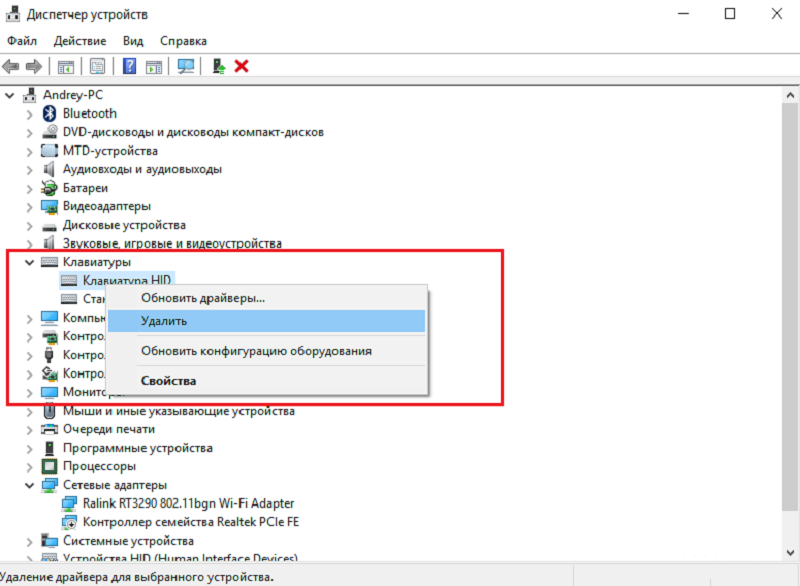Image resolution: width=800 pixels, height=586 pixels.
Task: Click the scrollbar up arrow
Action: pyautogui.click(x=790, y=95)
